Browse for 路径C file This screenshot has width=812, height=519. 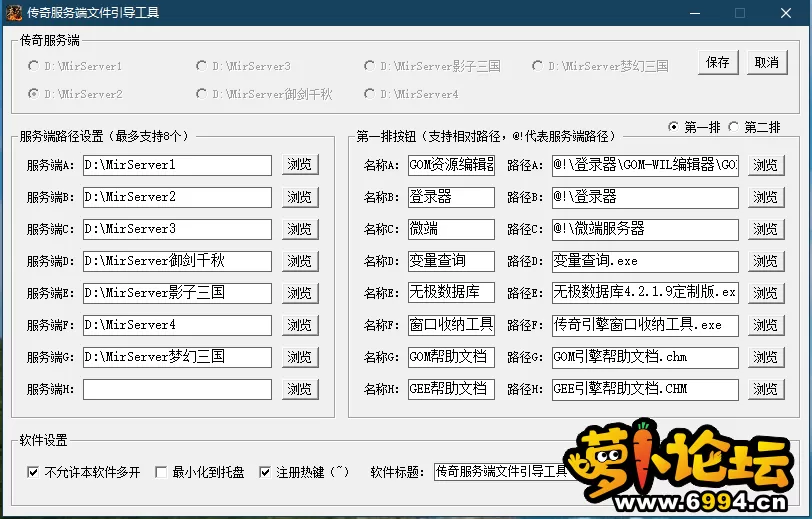[x=766, y=229]
